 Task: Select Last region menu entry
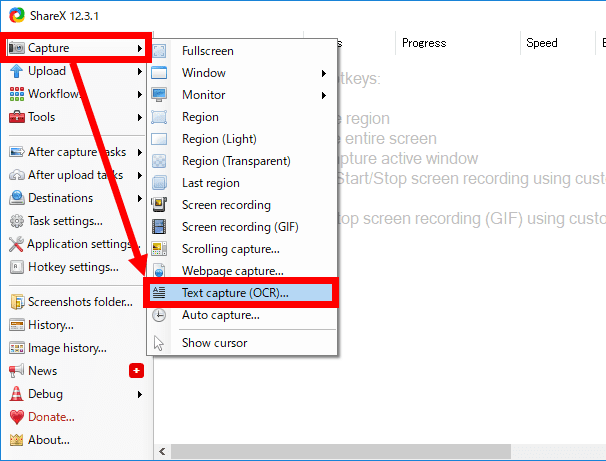coord(242,183)
